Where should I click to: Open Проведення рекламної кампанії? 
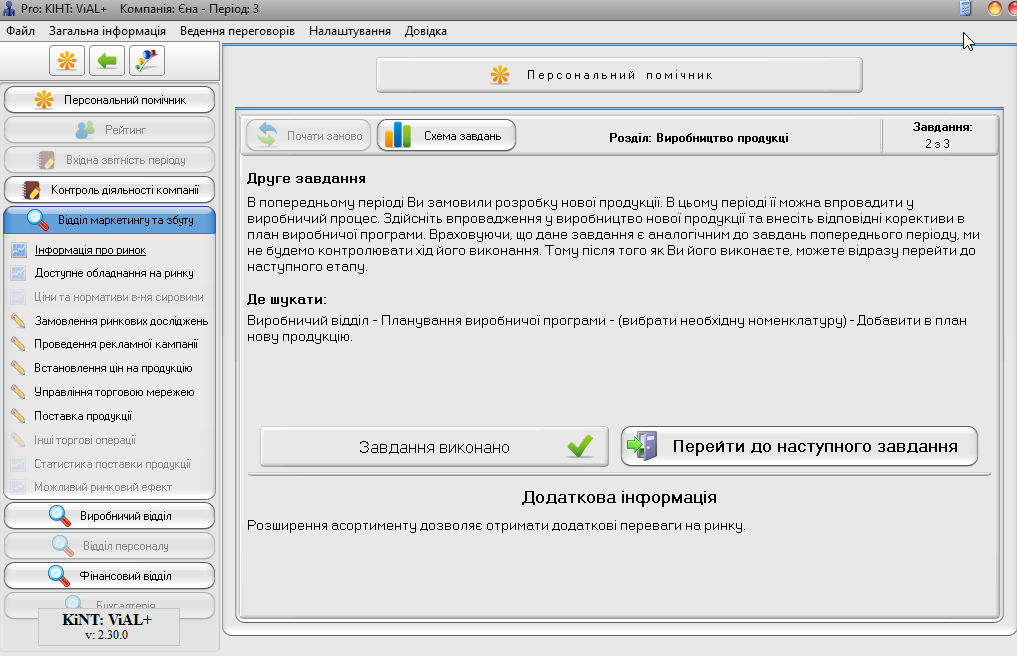[x=116, y=344]
